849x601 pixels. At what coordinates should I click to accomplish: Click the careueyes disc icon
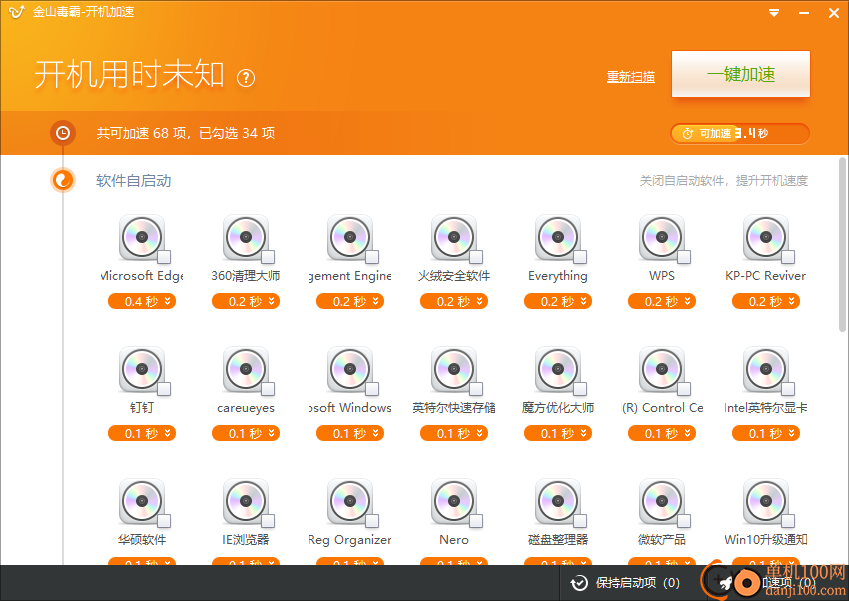click(246, 369)
